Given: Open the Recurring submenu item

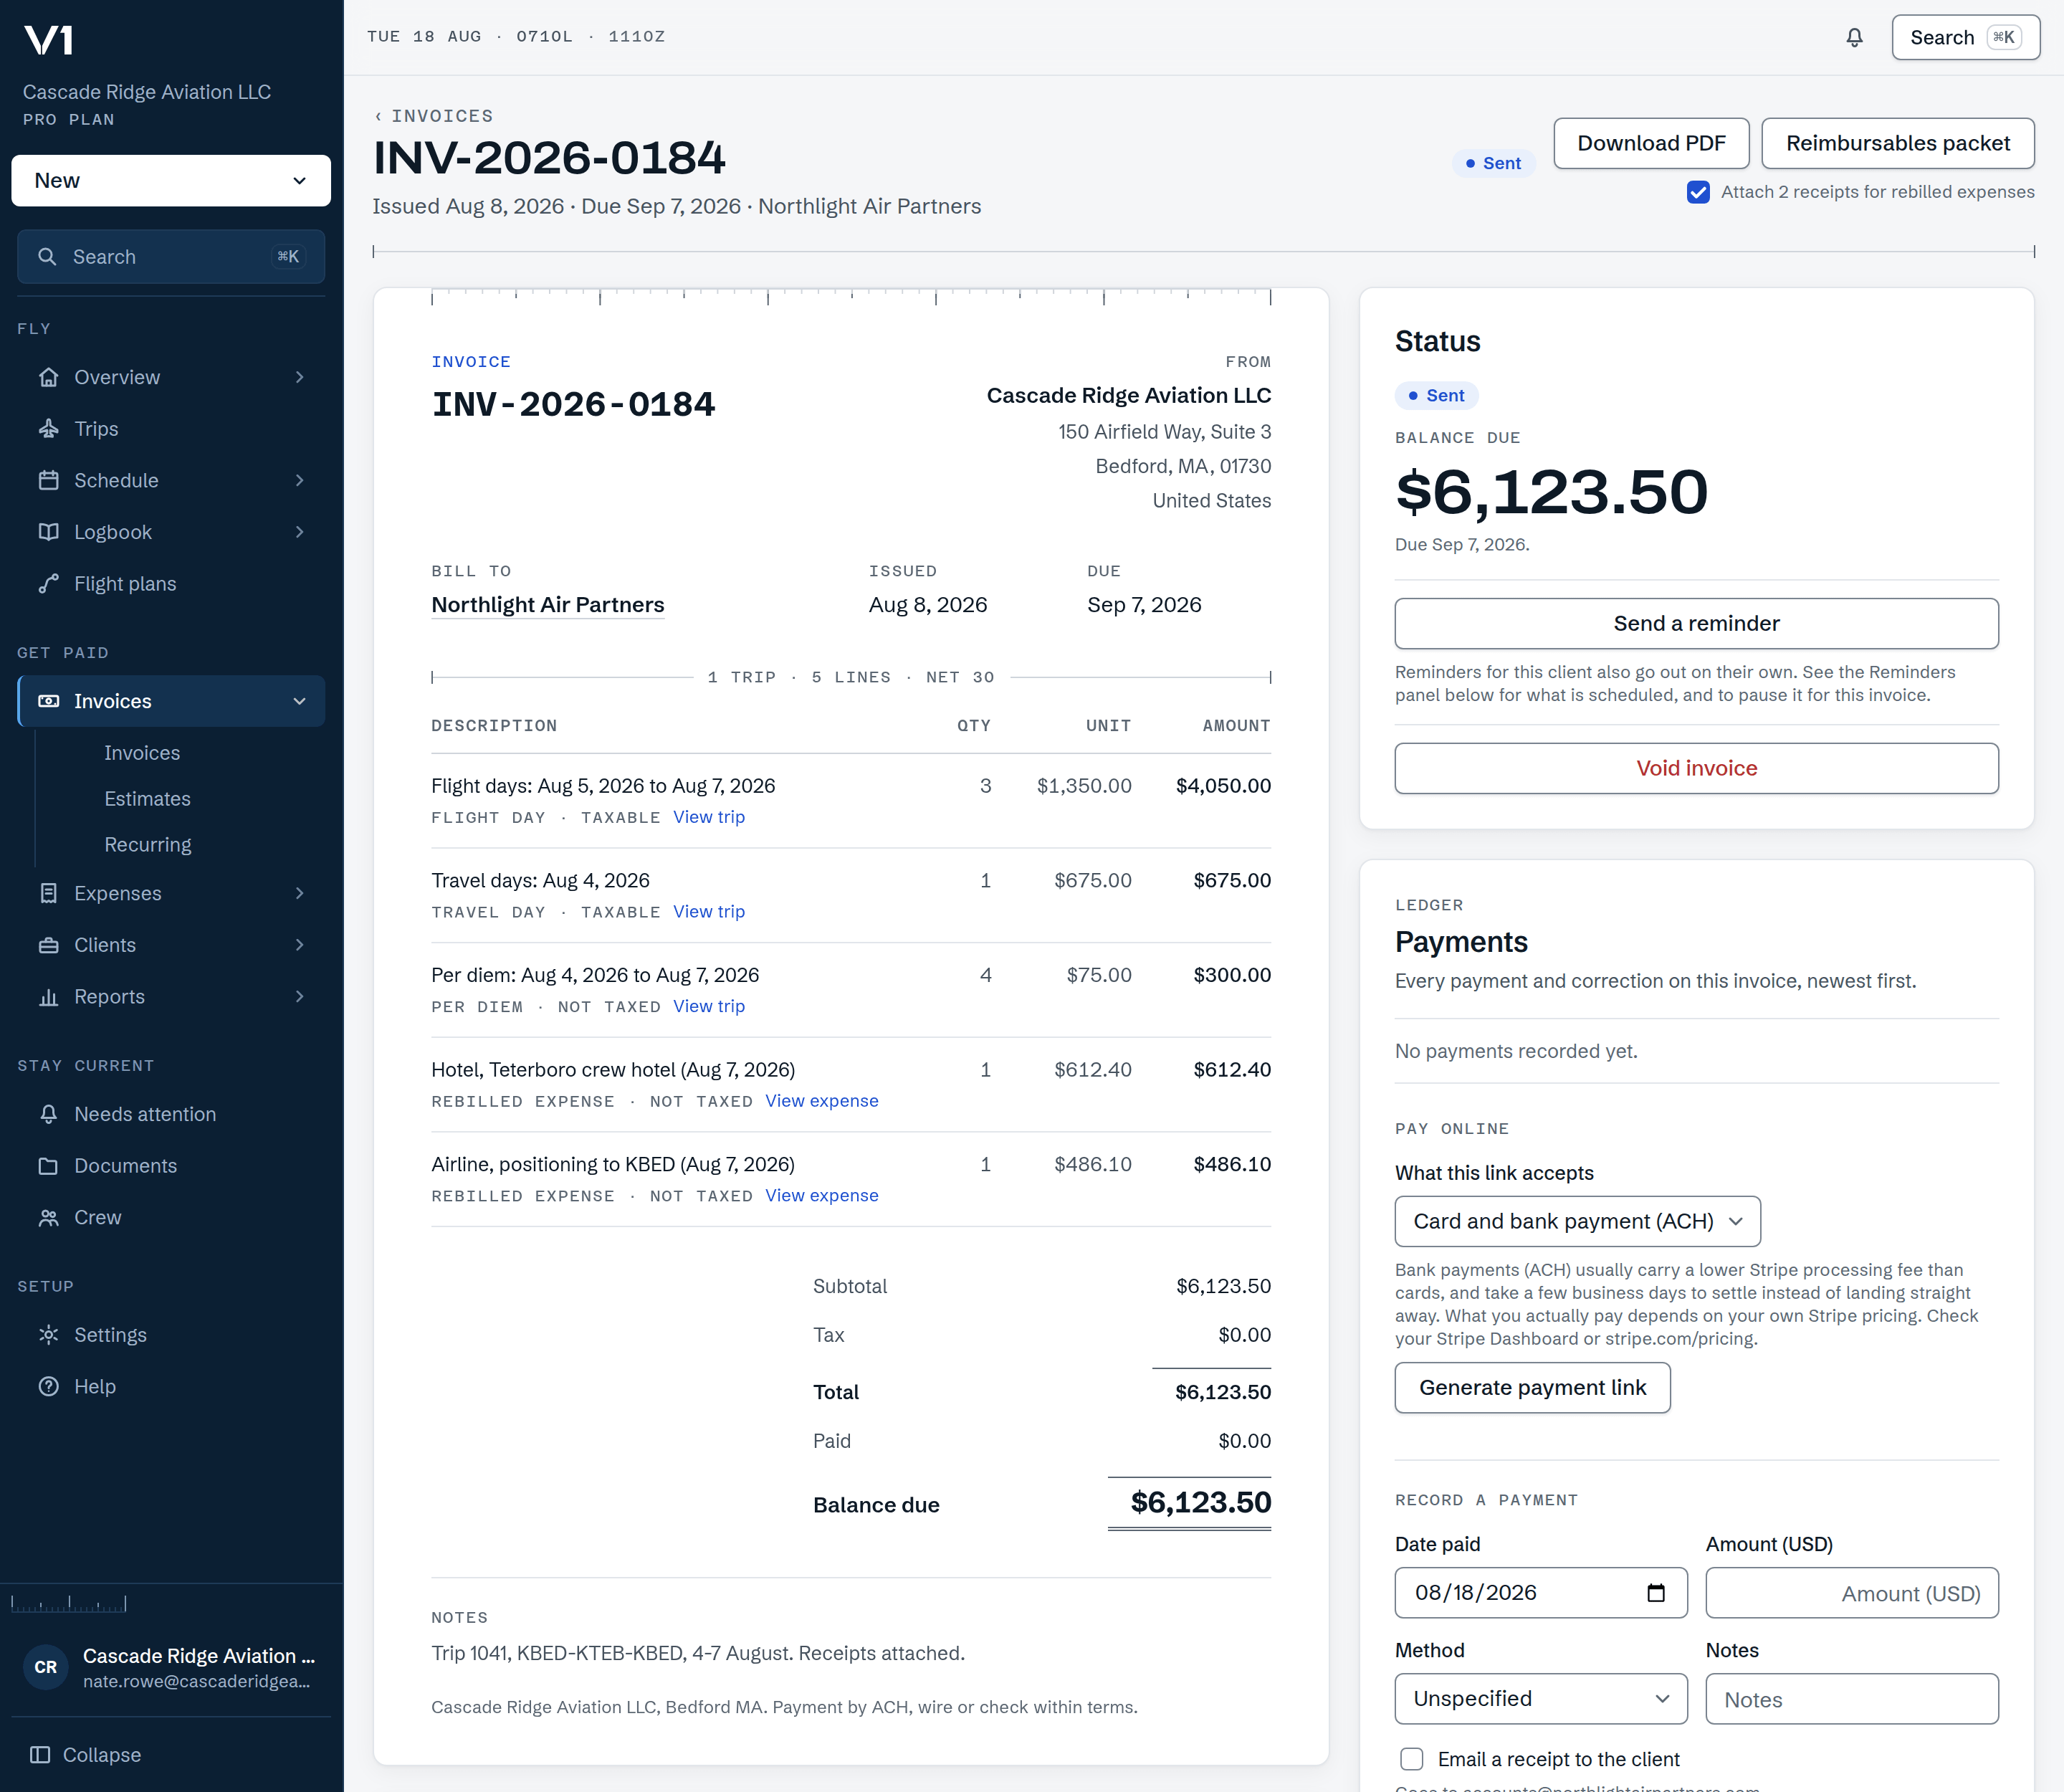Looking at the screenshot, I should pos(148,845).
